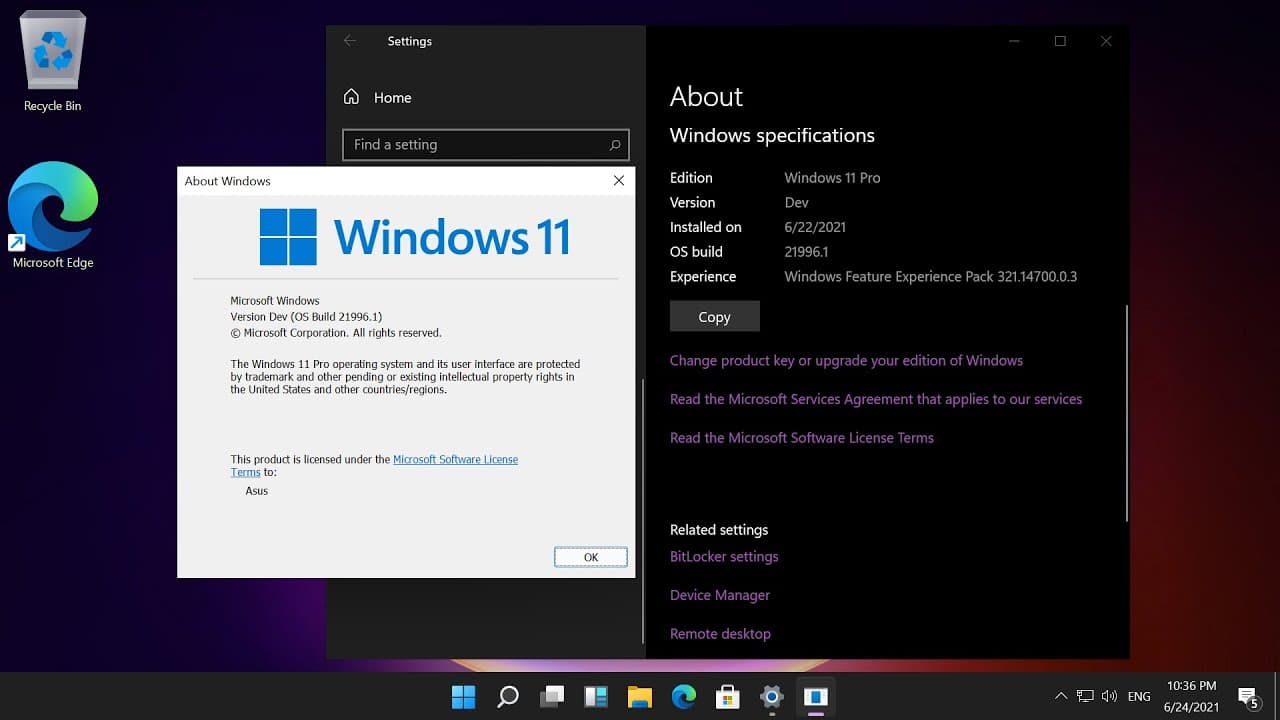
Task: Open the volume speaker icon in the tray
Action: coord(1109,696)
